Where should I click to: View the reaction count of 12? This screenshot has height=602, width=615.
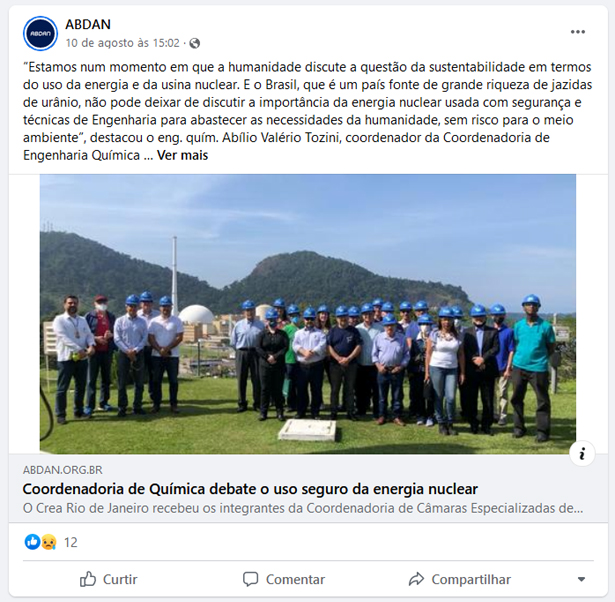pyautogui.click(x=71, y=542)
